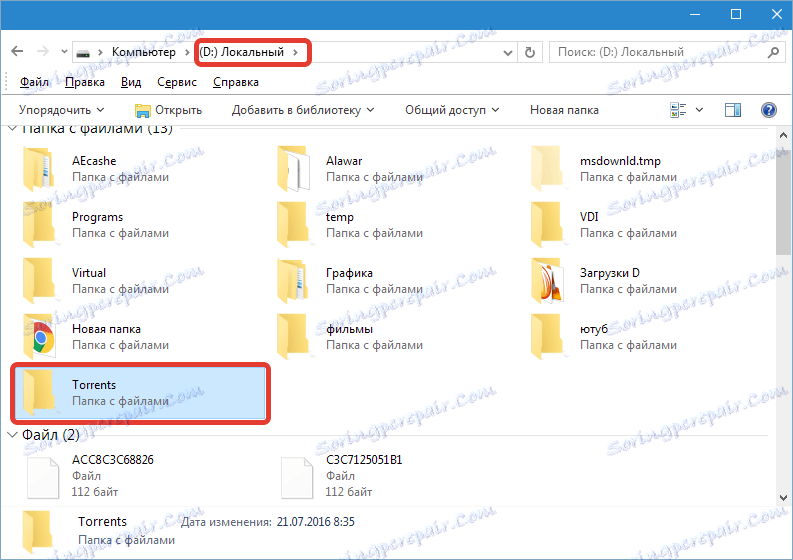Open the view options dropdown arrow
Screen dimensions: 793x560
(x=699, y=110)
